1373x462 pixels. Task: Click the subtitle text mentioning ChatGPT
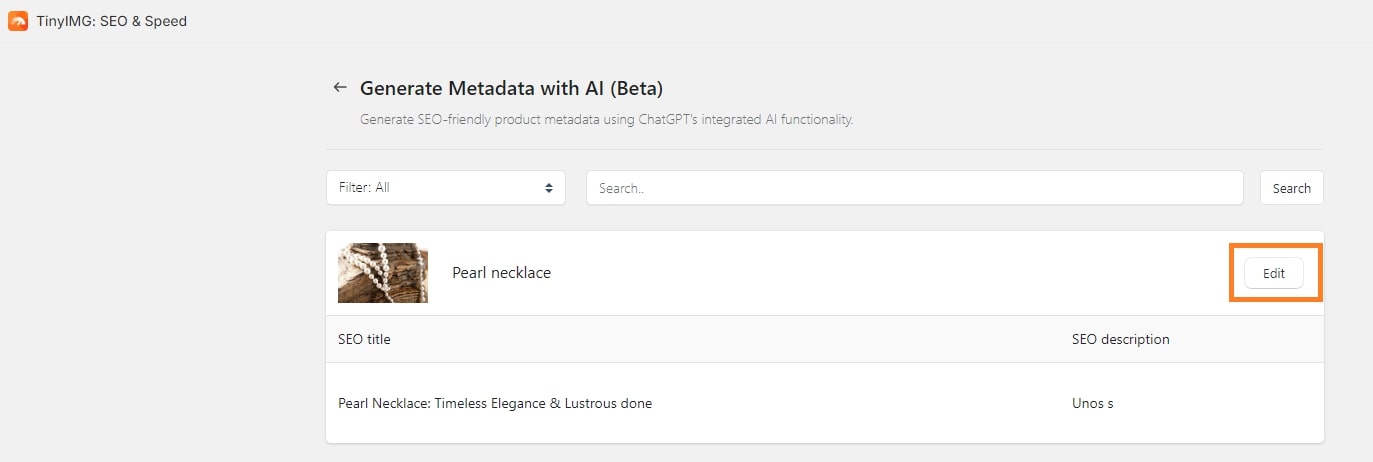pyautogui.click(x=606, y=120)
